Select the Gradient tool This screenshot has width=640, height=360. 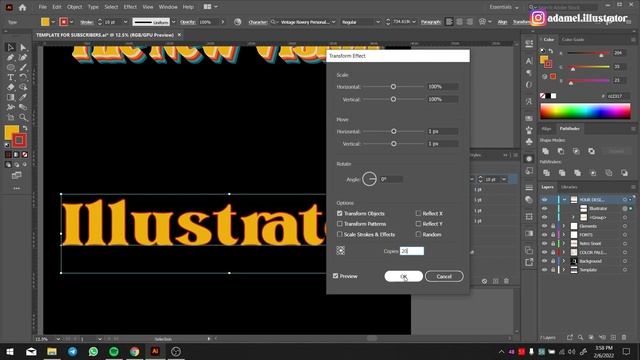[x=11, y=97]
